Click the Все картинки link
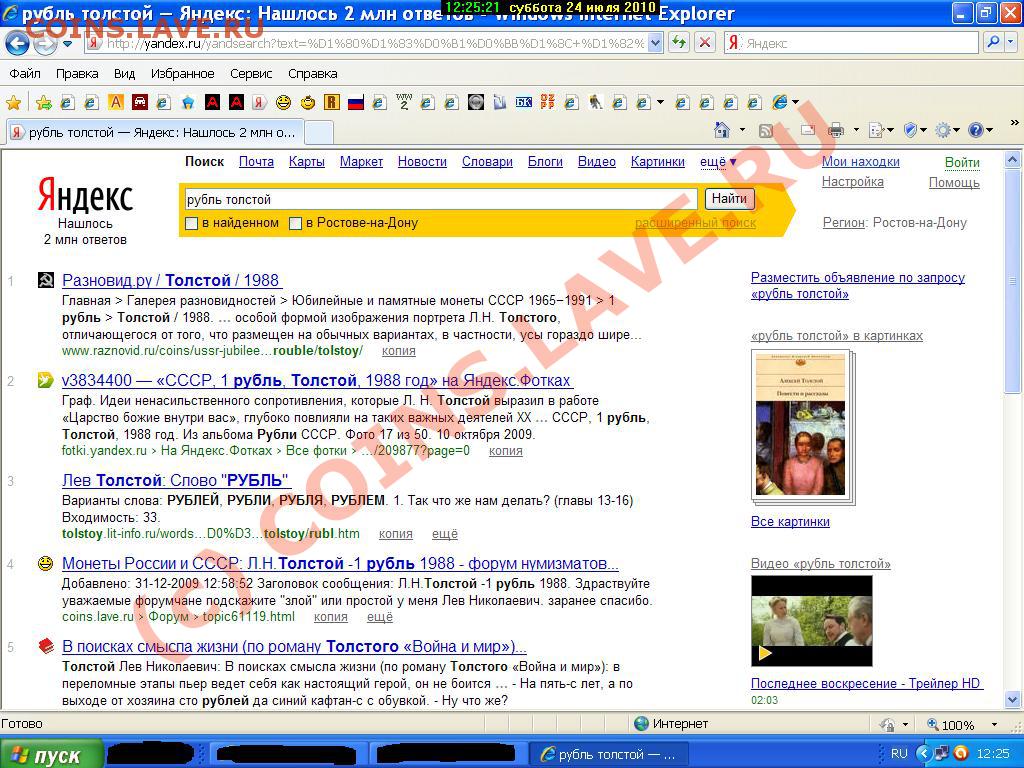Image resolution: width=1024 pixels, height=768 pixels. coord(790,522)
